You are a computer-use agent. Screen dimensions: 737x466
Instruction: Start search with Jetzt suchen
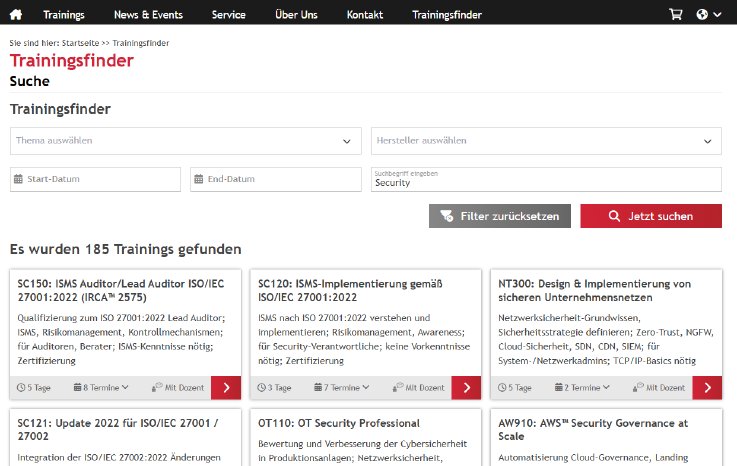[x=651, y=216]
